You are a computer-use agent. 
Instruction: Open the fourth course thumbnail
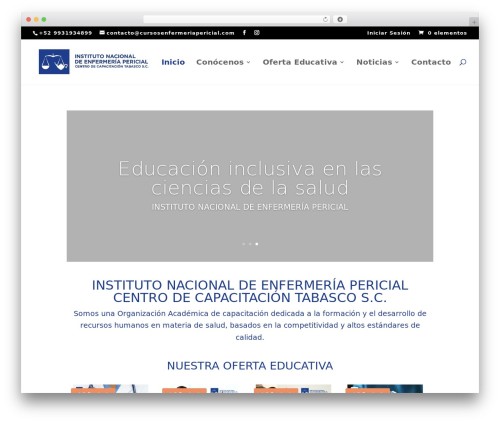coord(385,388)
